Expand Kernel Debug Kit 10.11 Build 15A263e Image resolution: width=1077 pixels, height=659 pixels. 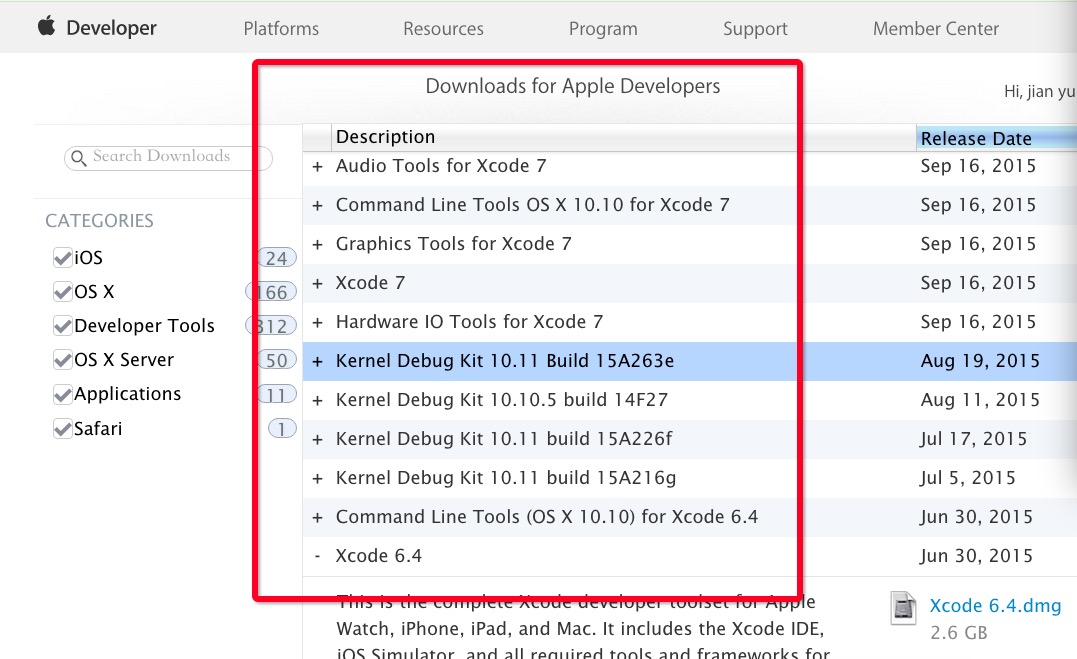point(317,361)
